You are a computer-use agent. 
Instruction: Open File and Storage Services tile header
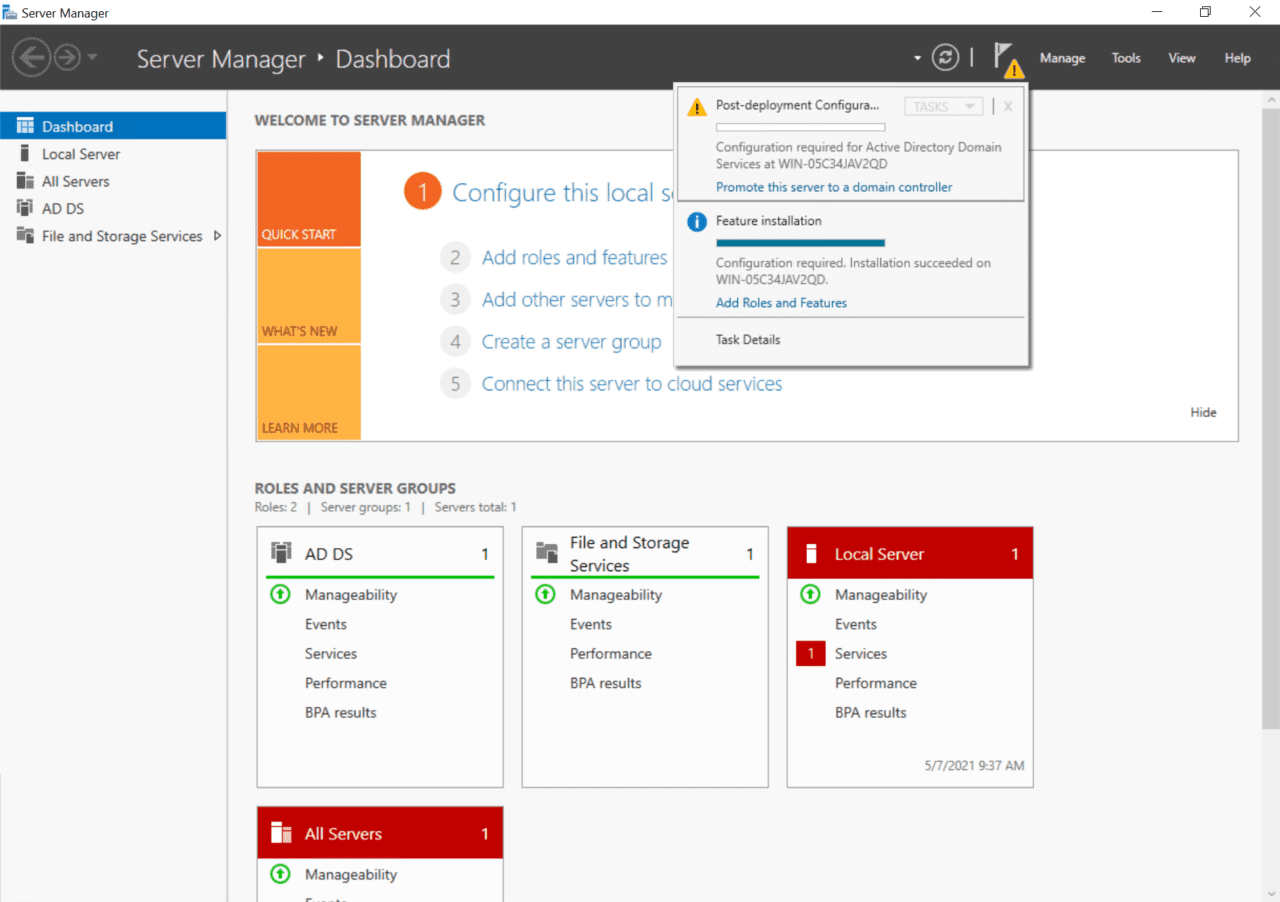pos(645,554)
